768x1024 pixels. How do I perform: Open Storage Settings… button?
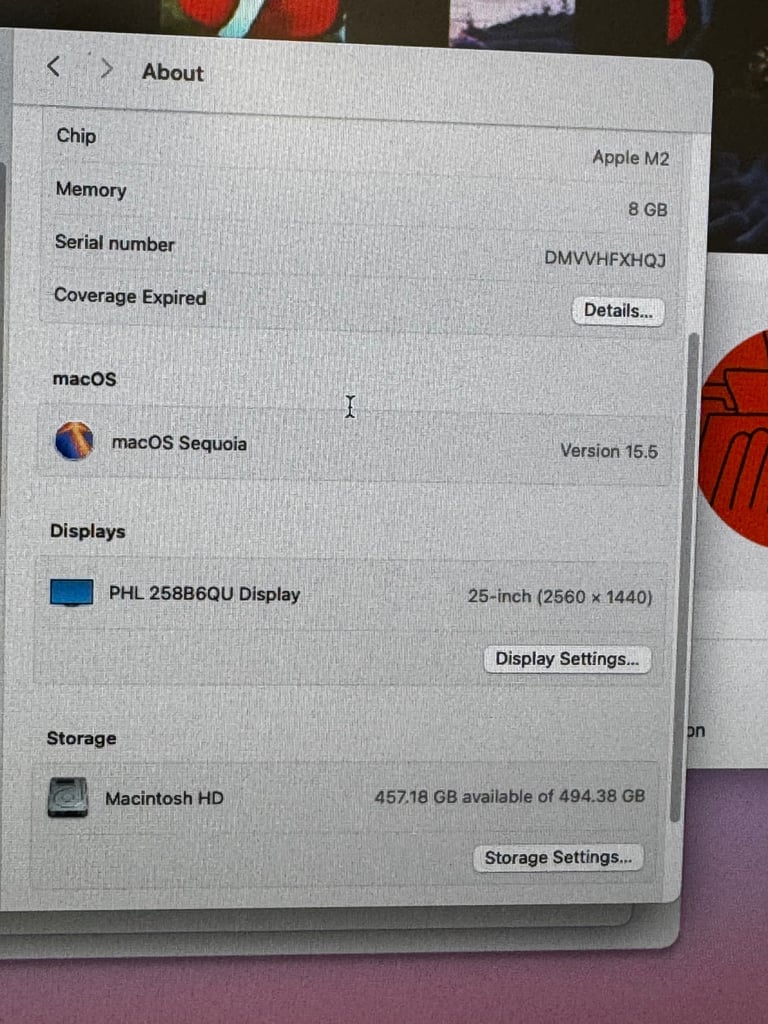(558, 857)
